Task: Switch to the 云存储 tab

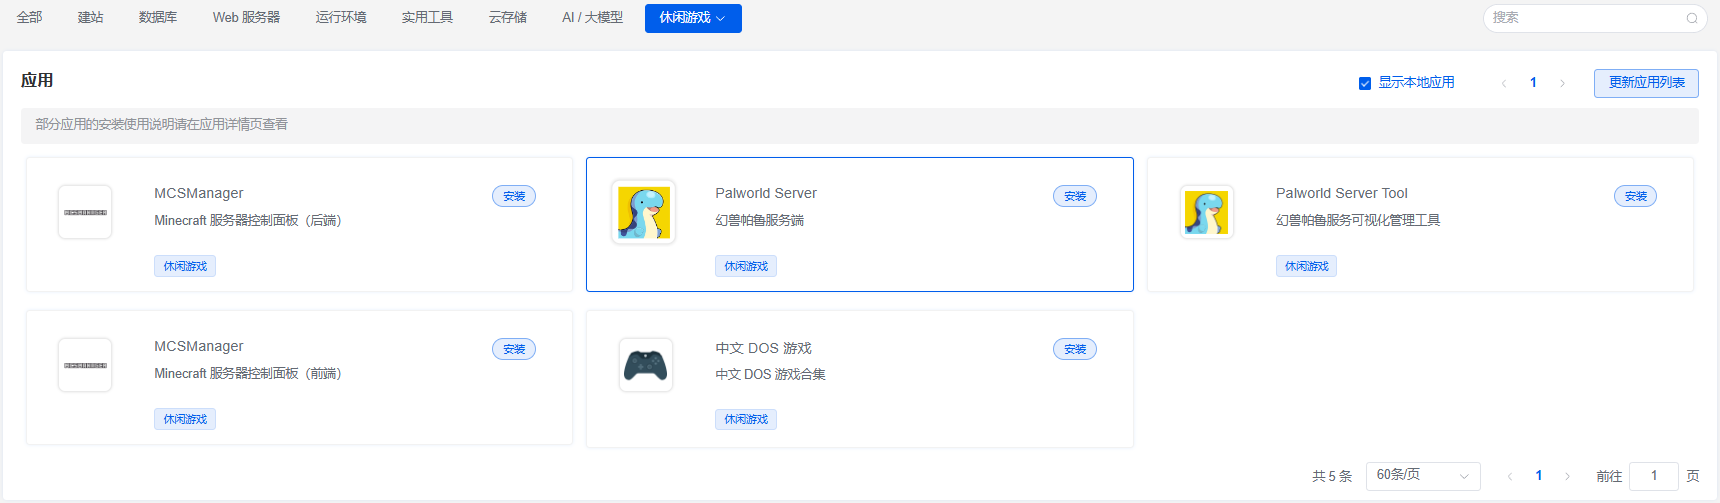Action: [x=508, y=17]
